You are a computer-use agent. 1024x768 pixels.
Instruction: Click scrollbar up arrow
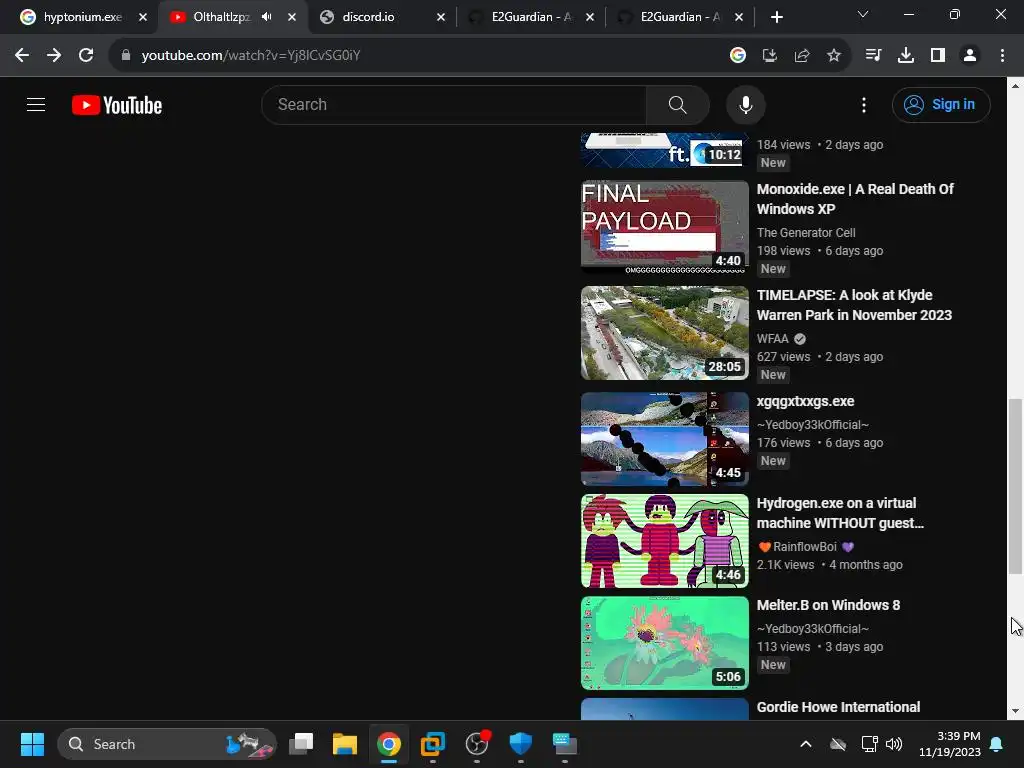coord(1015,86)
